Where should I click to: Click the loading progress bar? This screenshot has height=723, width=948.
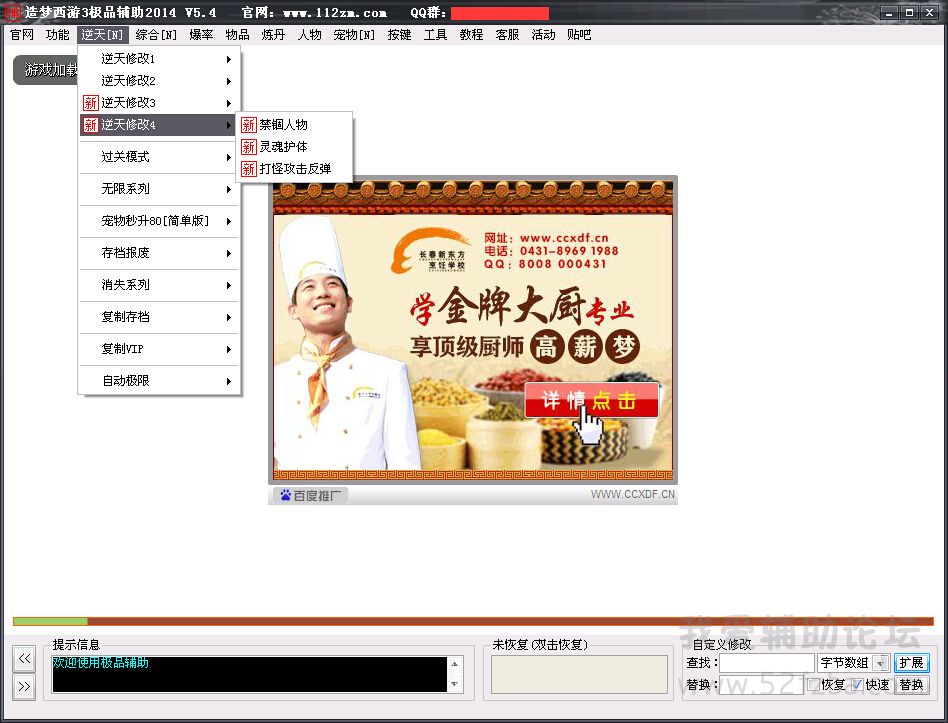coord(473,621)
